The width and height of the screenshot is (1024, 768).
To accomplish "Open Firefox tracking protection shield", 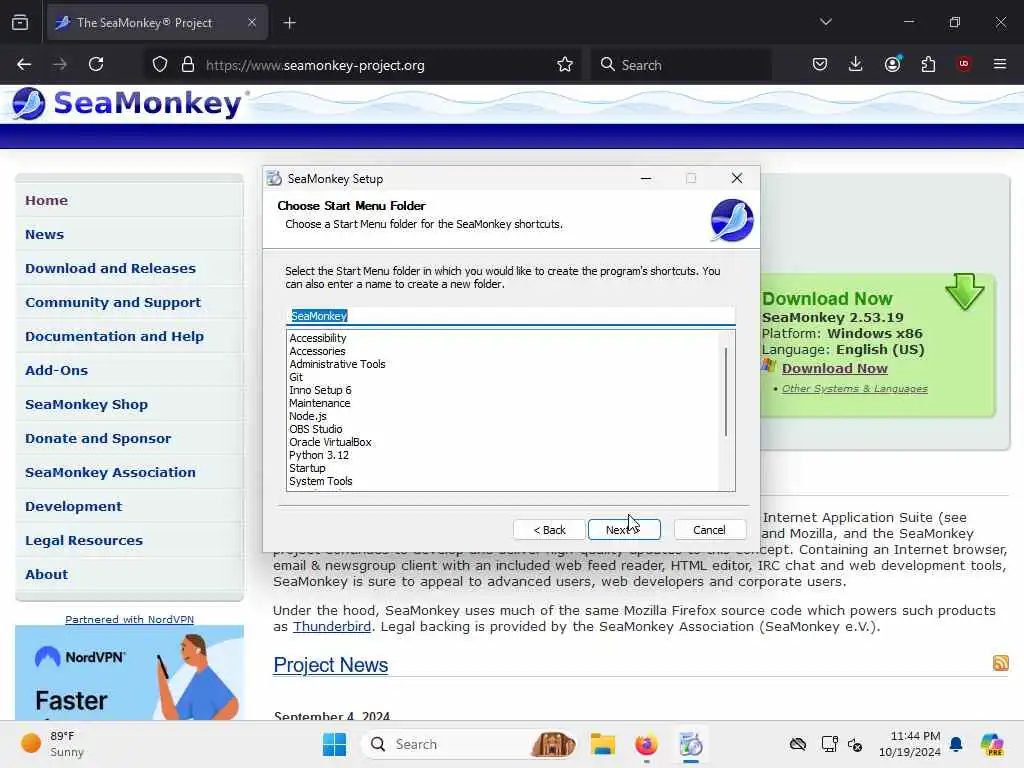I will (160, 65).
